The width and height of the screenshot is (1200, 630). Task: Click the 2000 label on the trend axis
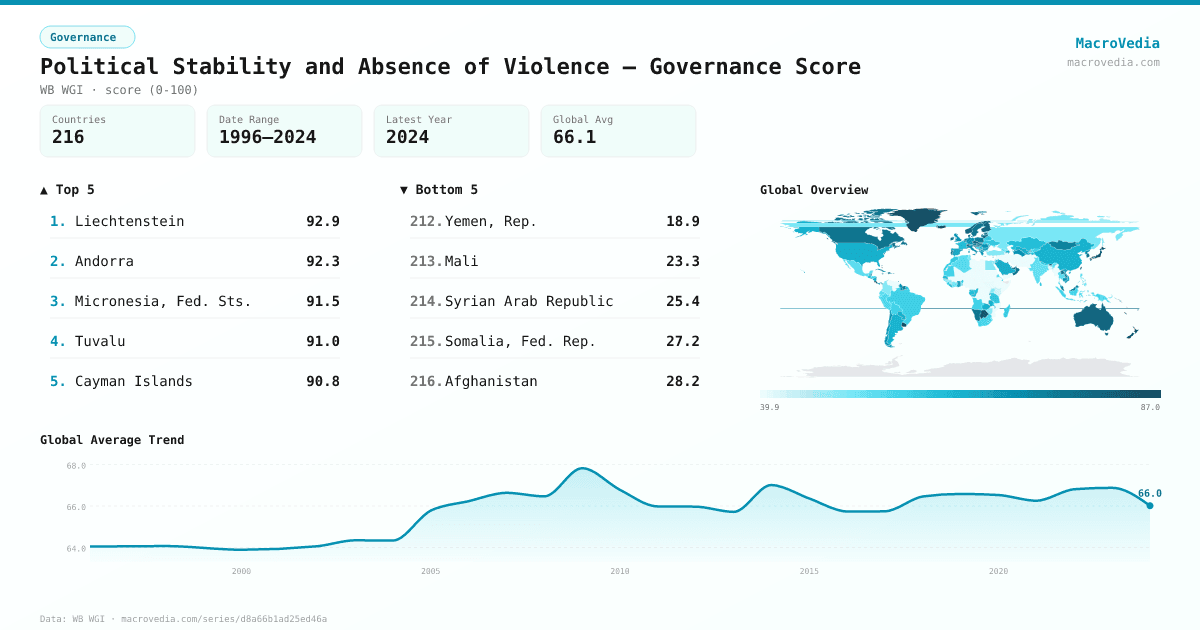241,570
